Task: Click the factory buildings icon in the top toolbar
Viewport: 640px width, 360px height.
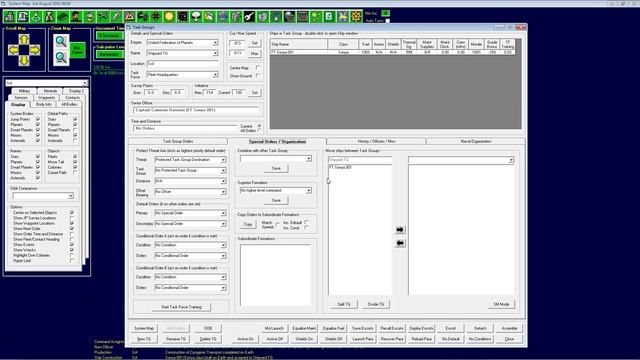Action: 9,17
